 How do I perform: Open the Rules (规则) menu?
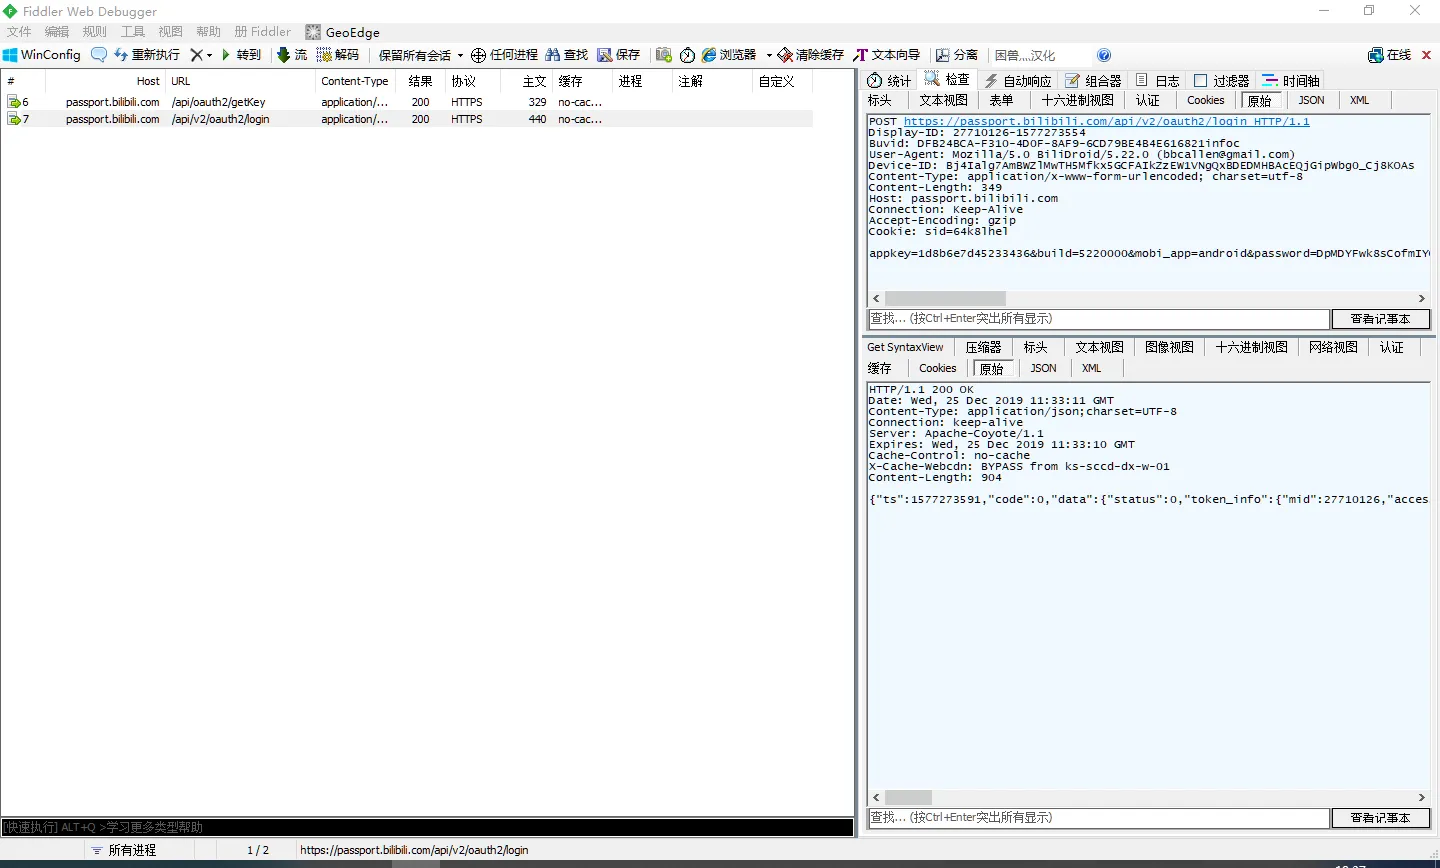click(95, 32)
